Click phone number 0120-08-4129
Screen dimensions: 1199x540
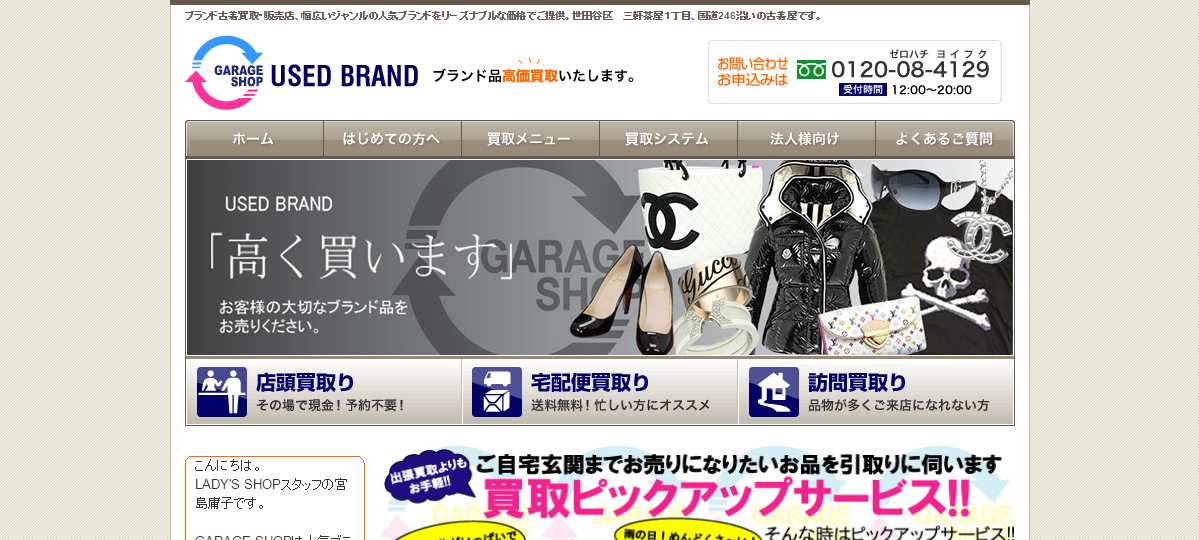[910, 70]
